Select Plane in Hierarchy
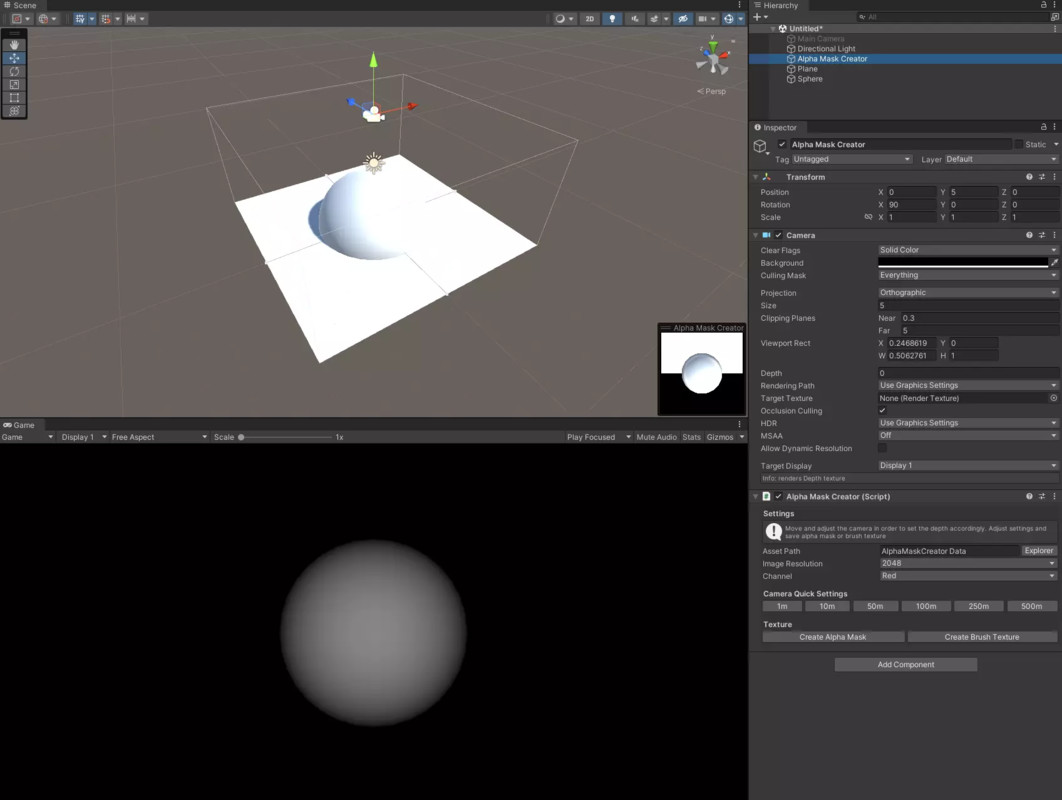Viewport: 1062px width, 800px height. tap(807, 68)
